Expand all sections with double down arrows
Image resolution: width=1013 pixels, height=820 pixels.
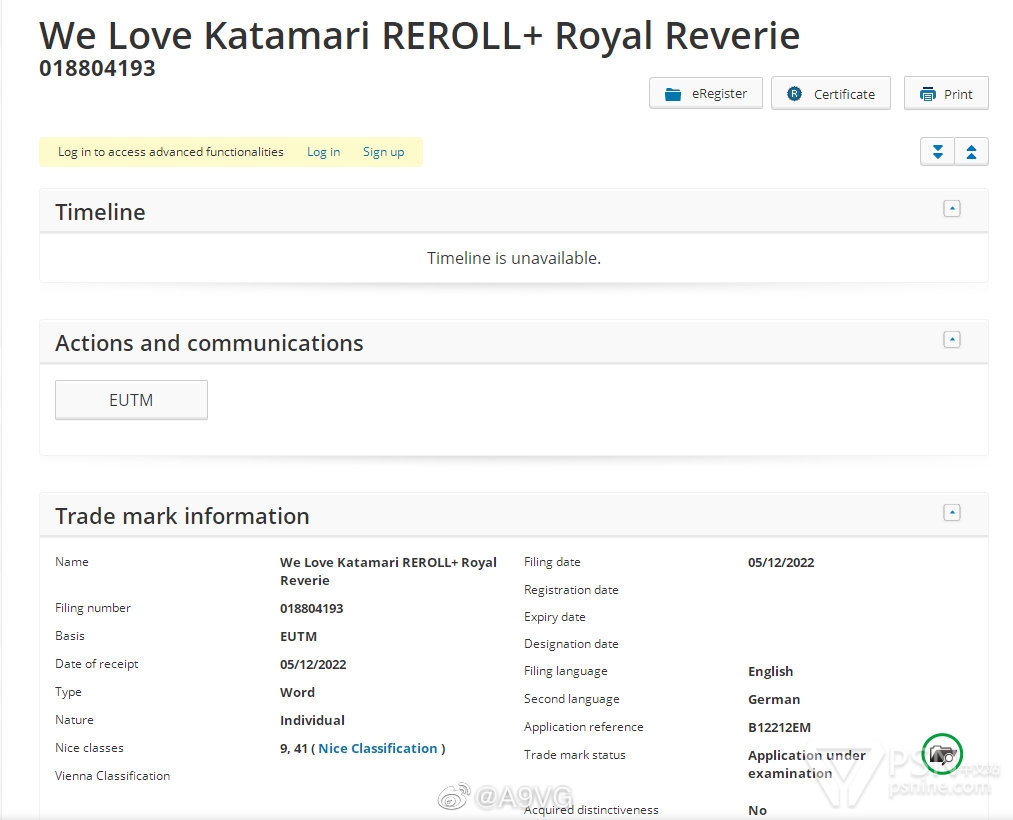pos(937,152)
